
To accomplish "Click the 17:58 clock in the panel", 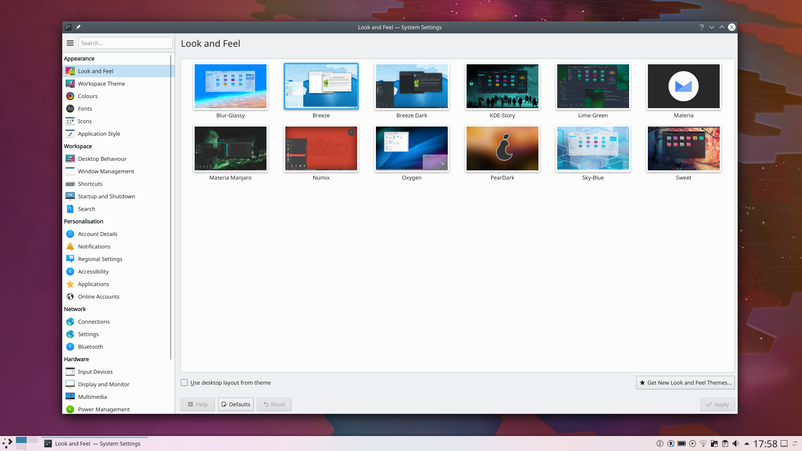I will pos(765,443).
